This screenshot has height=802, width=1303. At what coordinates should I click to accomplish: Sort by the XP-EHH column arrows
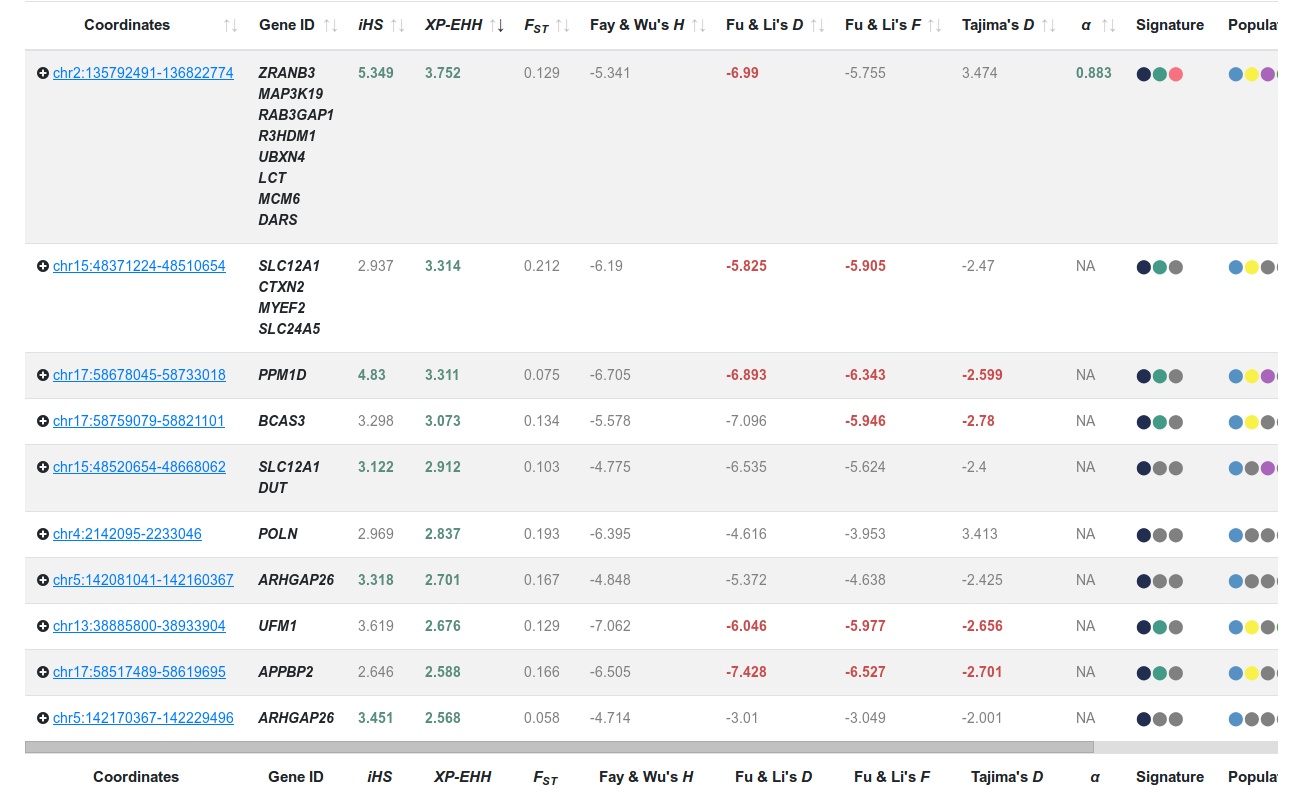[x=496, y=26]
